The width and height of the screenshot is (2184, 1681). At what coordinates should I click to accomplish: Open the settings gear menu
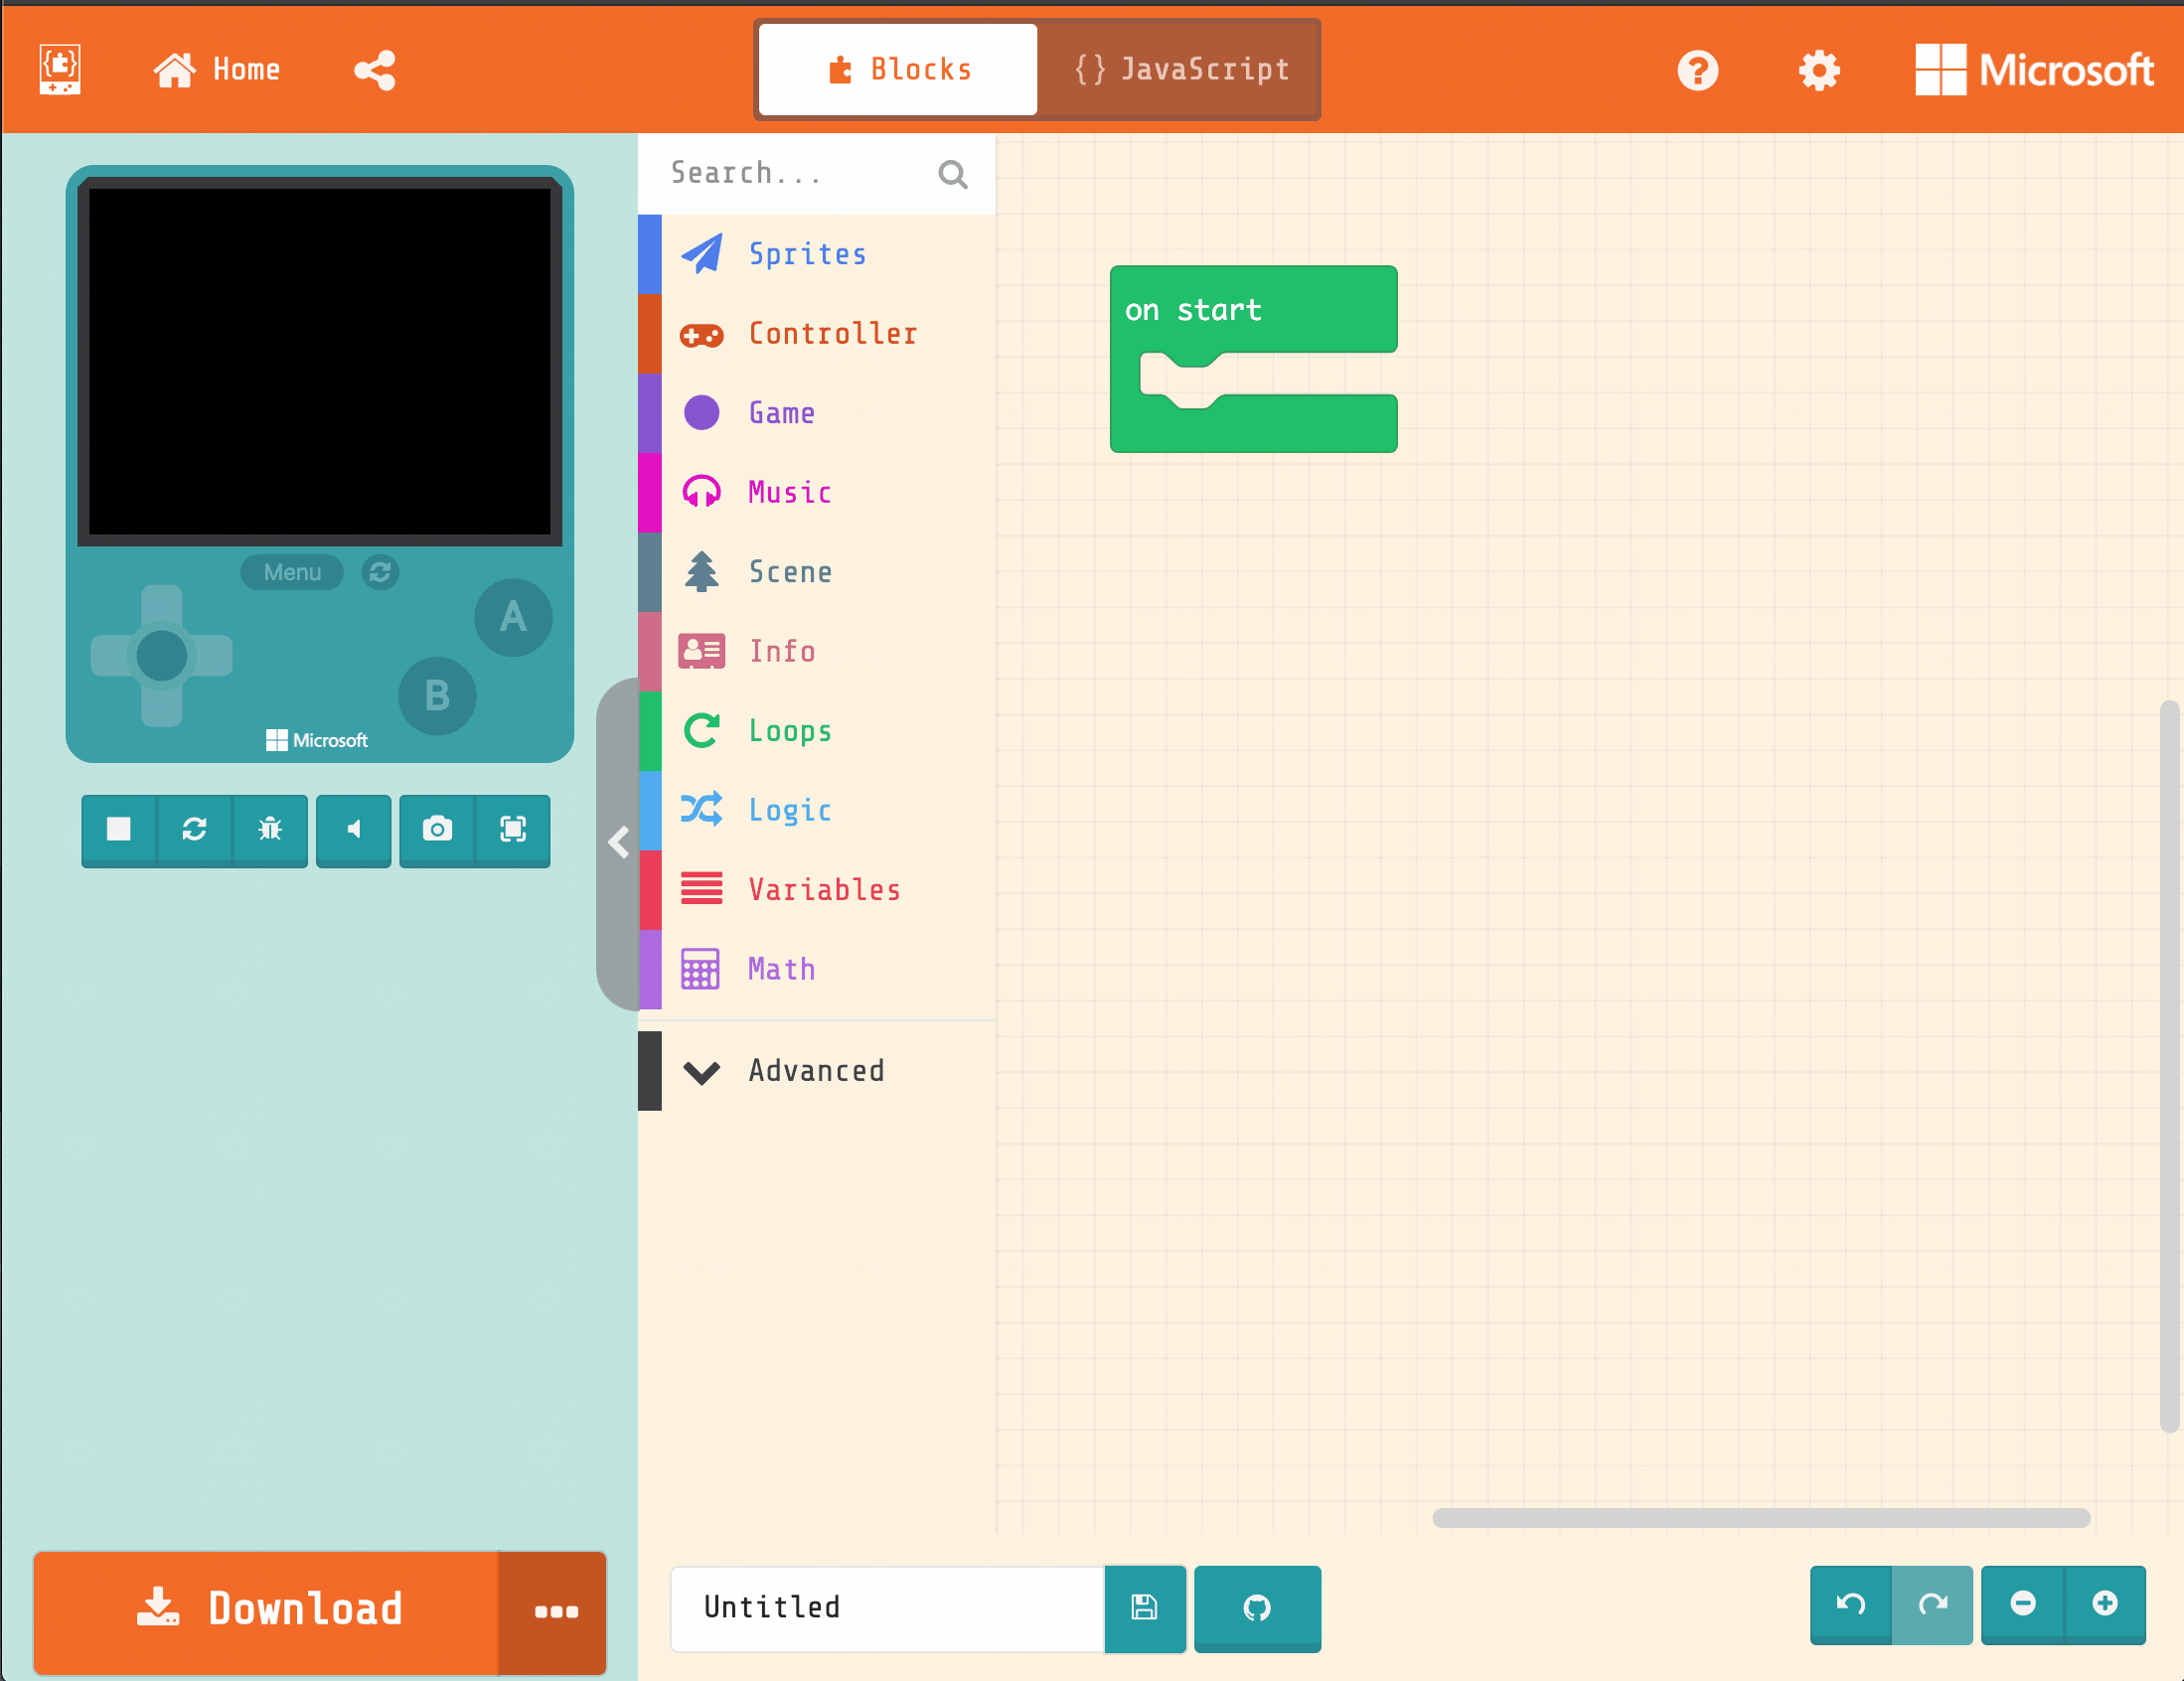point(1819,70)
